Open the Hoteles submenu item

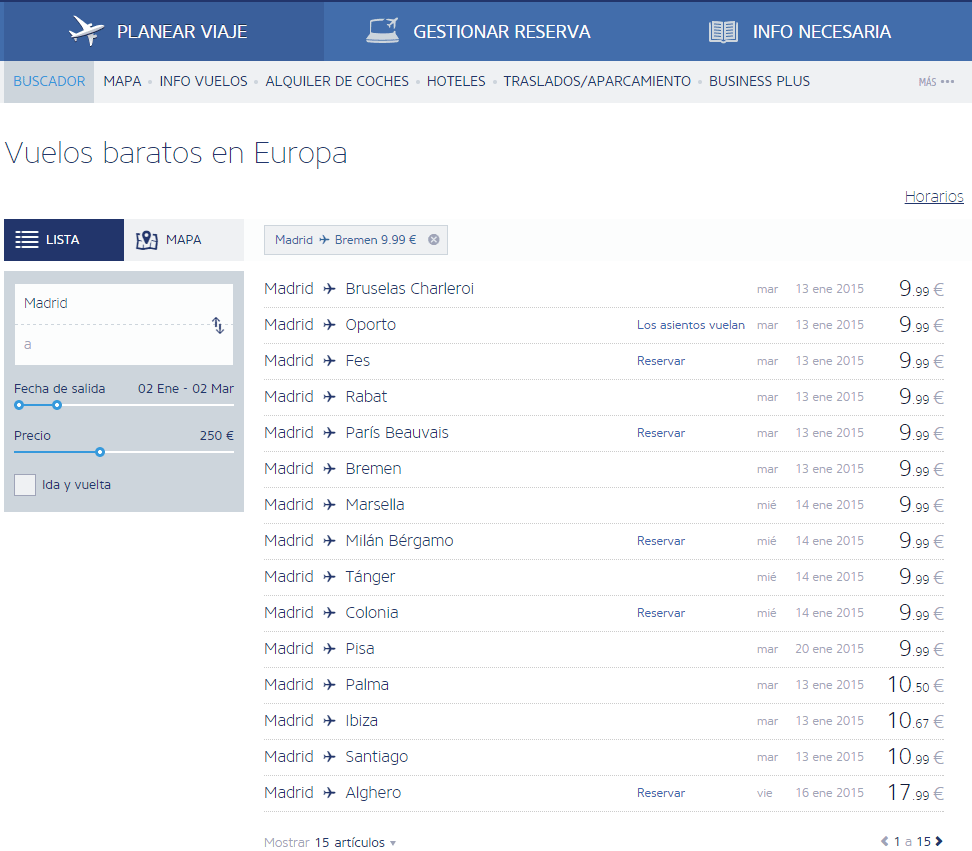[456, 81]
